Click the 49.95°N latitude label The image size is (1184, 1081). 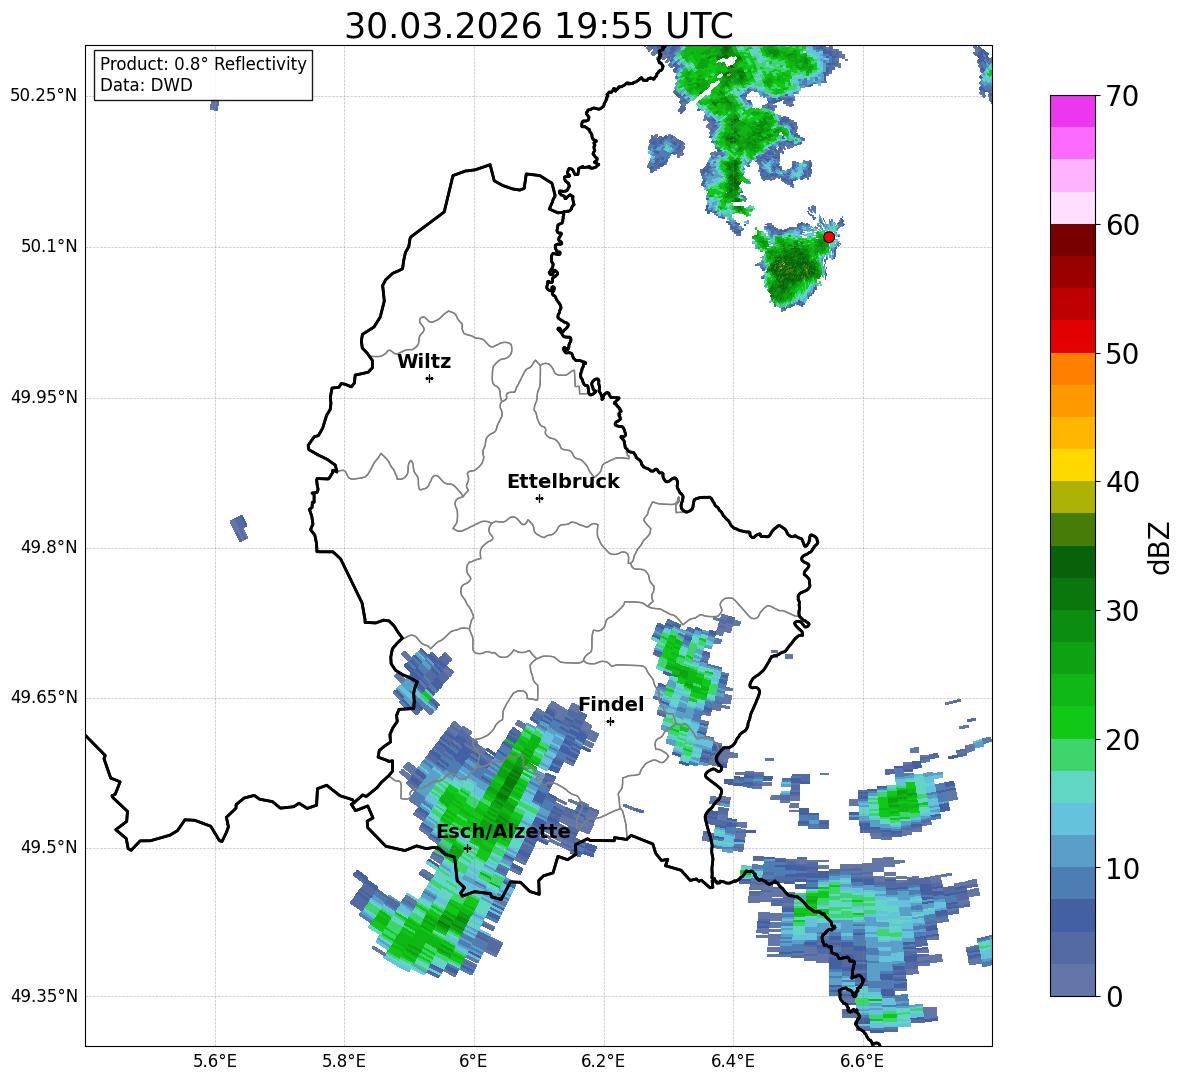click(x=44, y=397)
